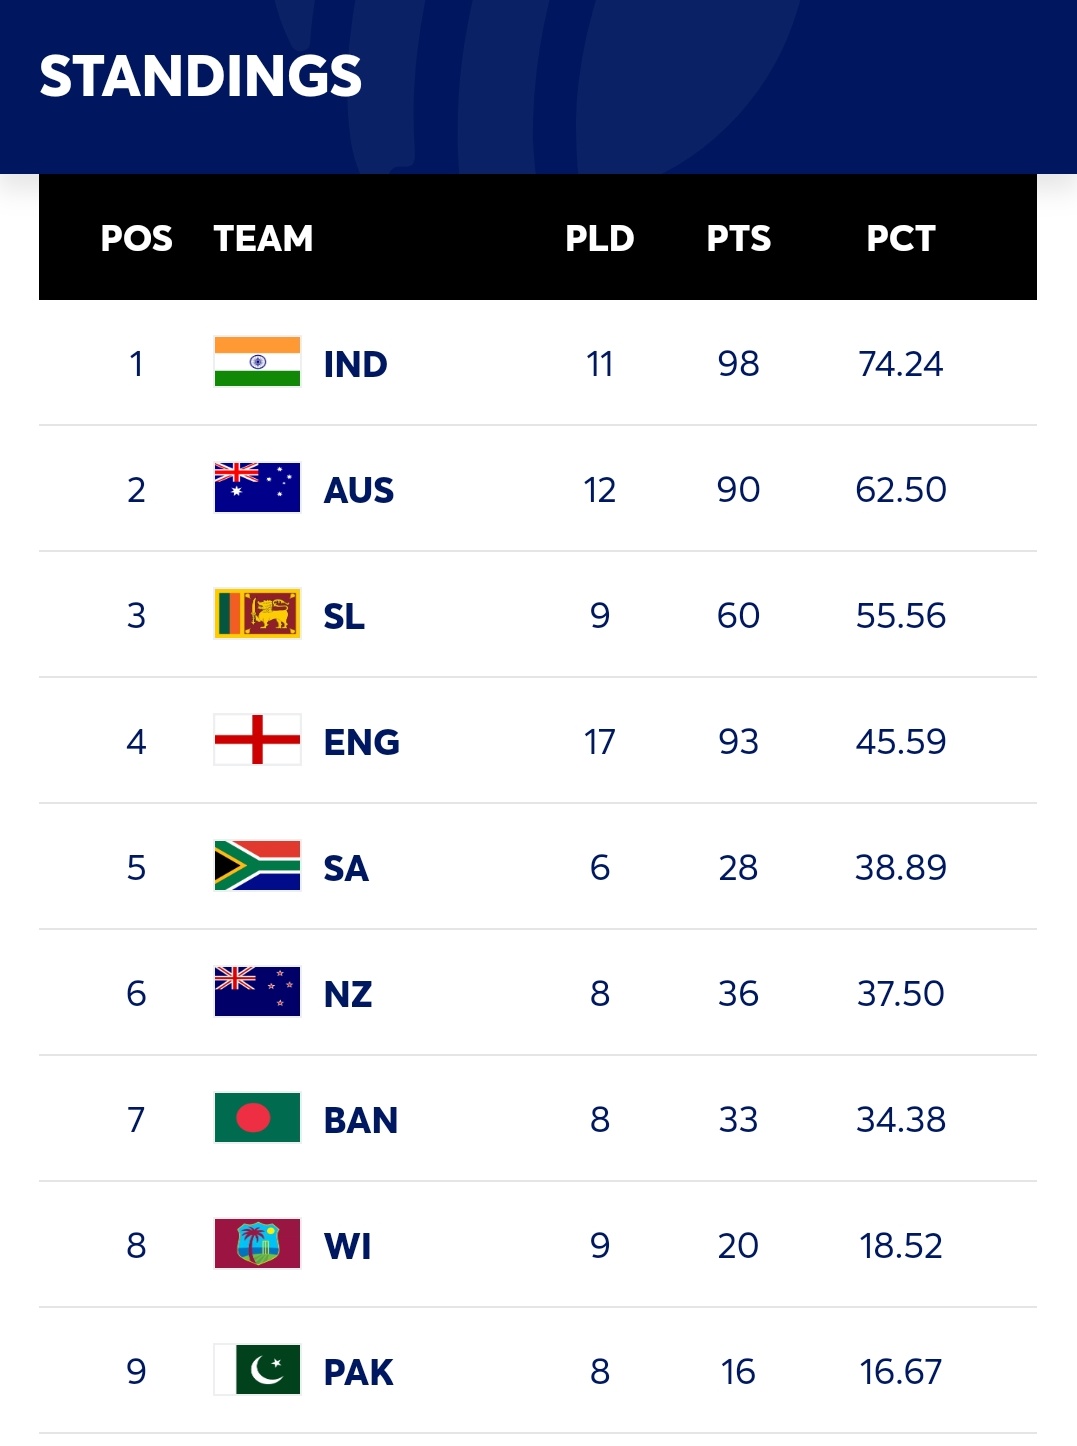
Task: Click the India flag icon
Action: click(257, 362)
